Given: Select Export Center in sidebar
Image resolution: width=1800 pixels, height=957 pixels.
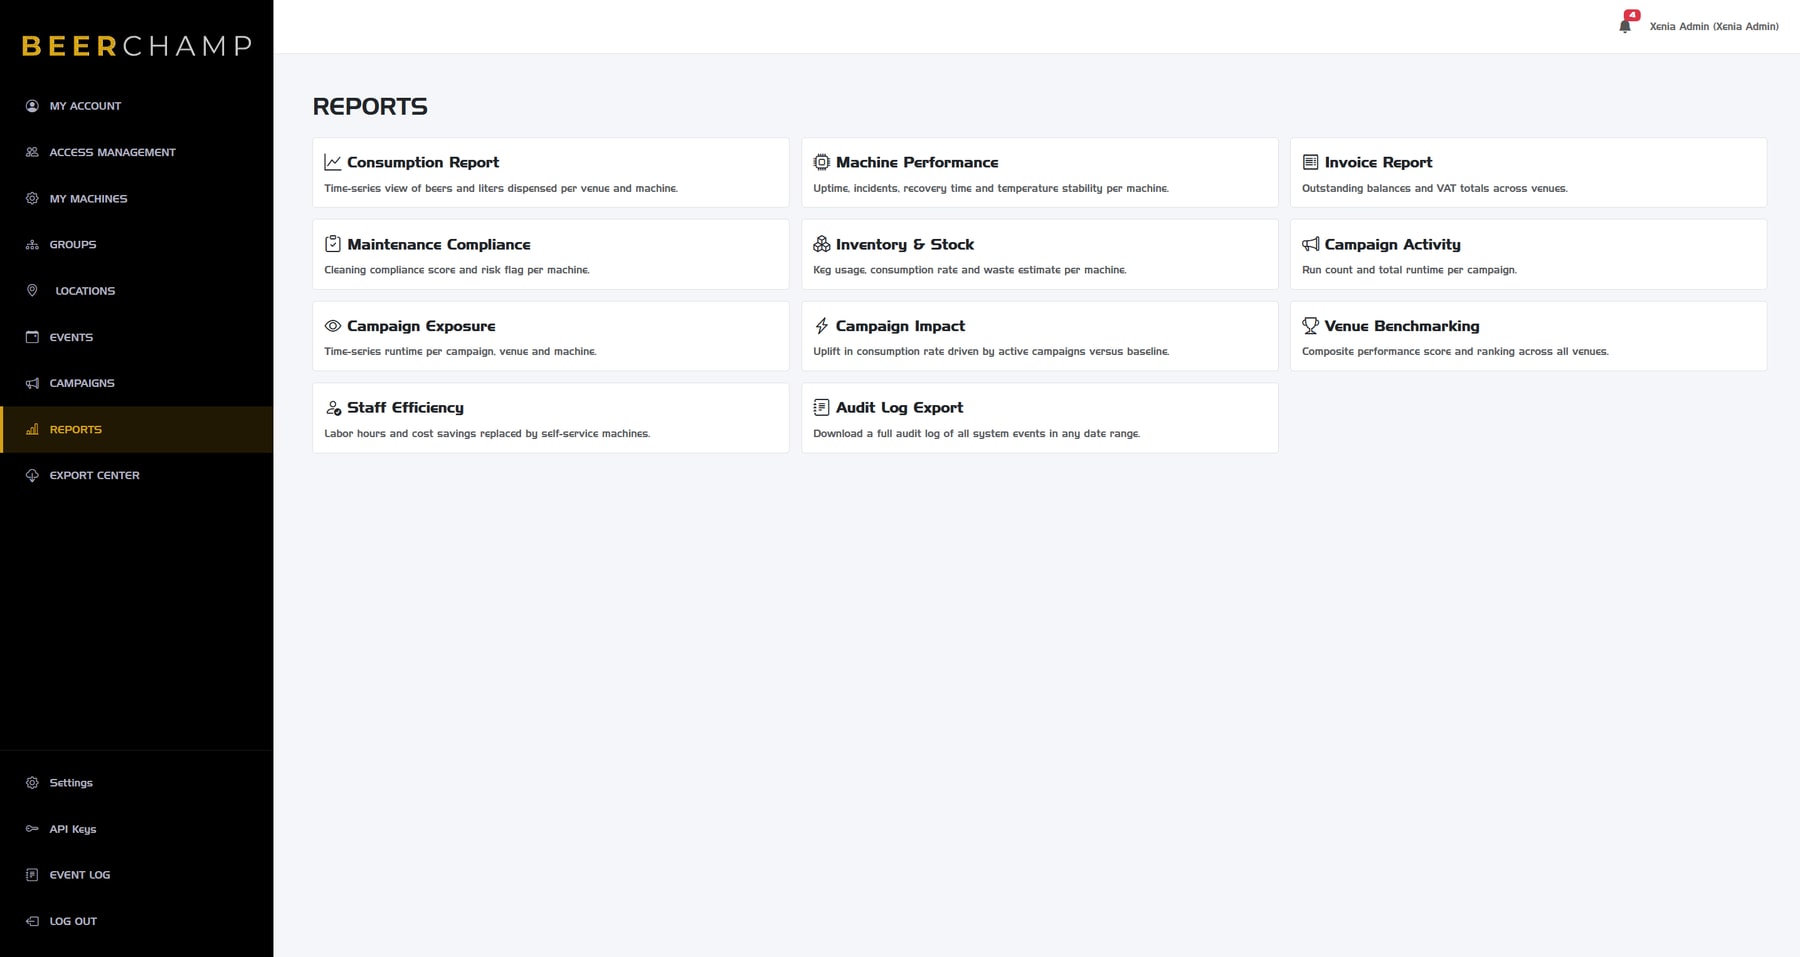Looking at the screenshot, I should 136,475.
